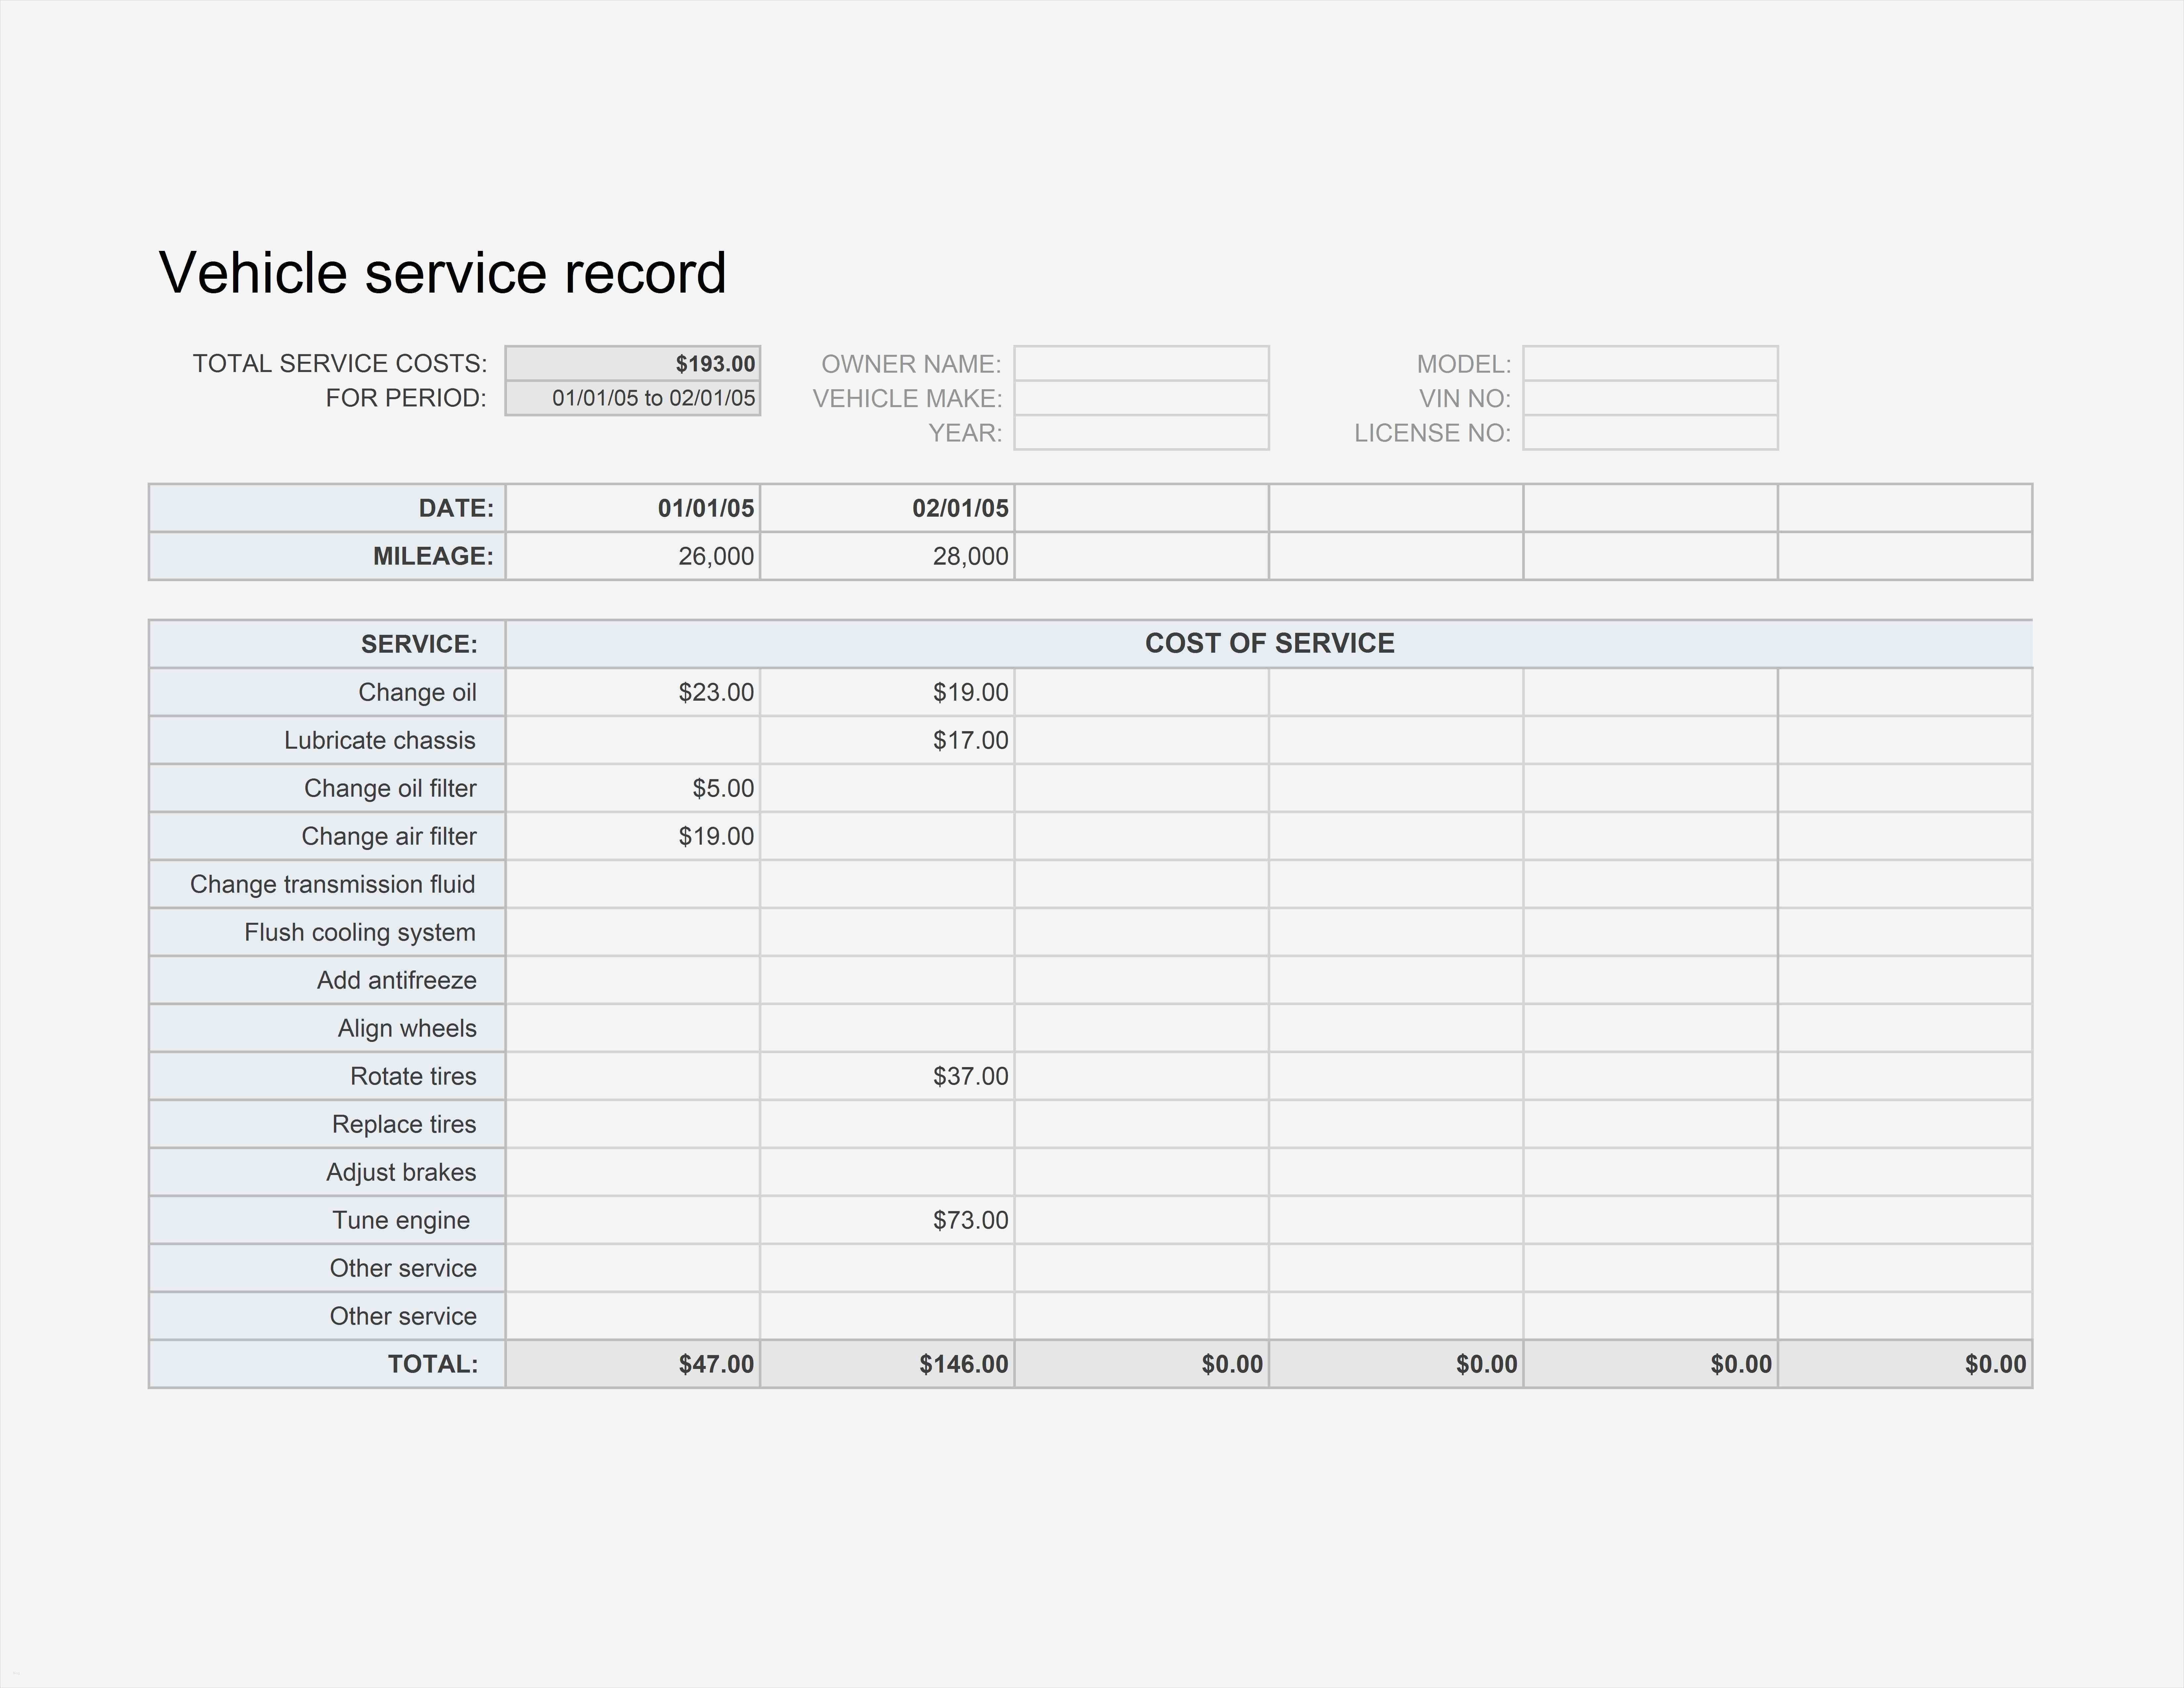Viewport: 2184px width, 1688px height.
Task: Click the 28,000 mileage cell
Action: click(x=887, y=556)
